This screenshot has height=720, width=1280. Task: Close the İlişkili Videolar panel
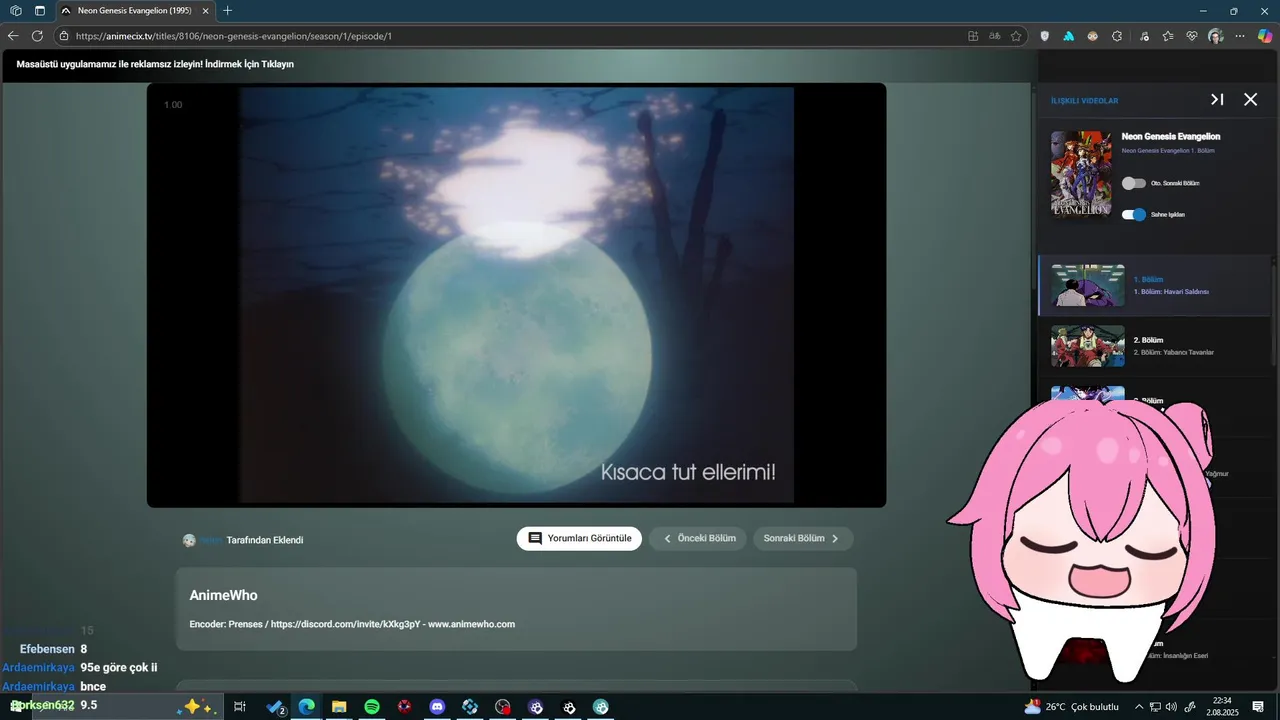pyautogui.click(x=1250, y=100)
